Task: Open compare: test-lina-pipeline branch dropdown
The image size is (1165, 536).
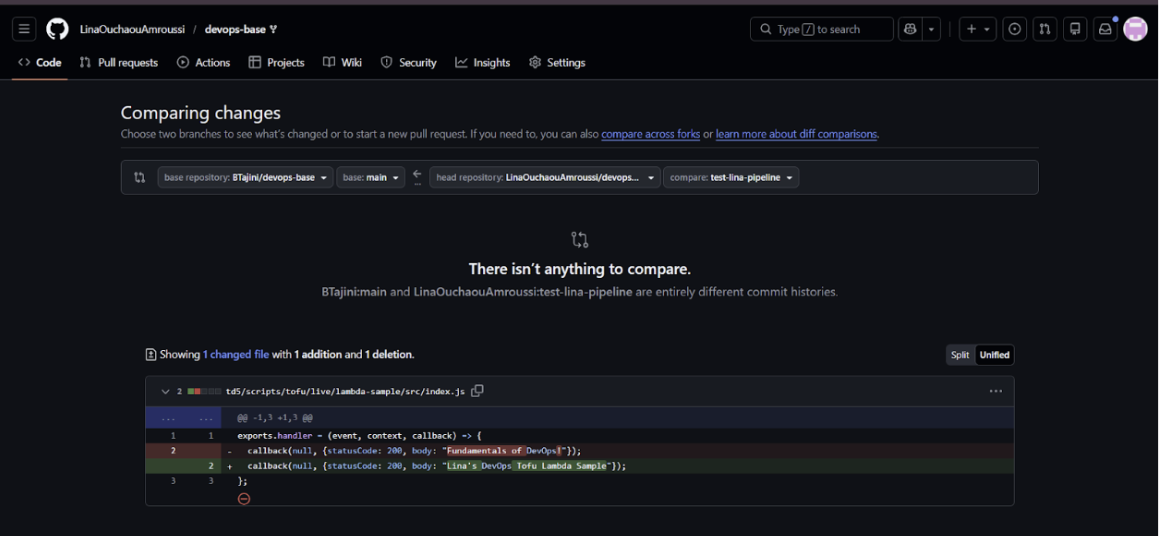Action: [731, 178]
